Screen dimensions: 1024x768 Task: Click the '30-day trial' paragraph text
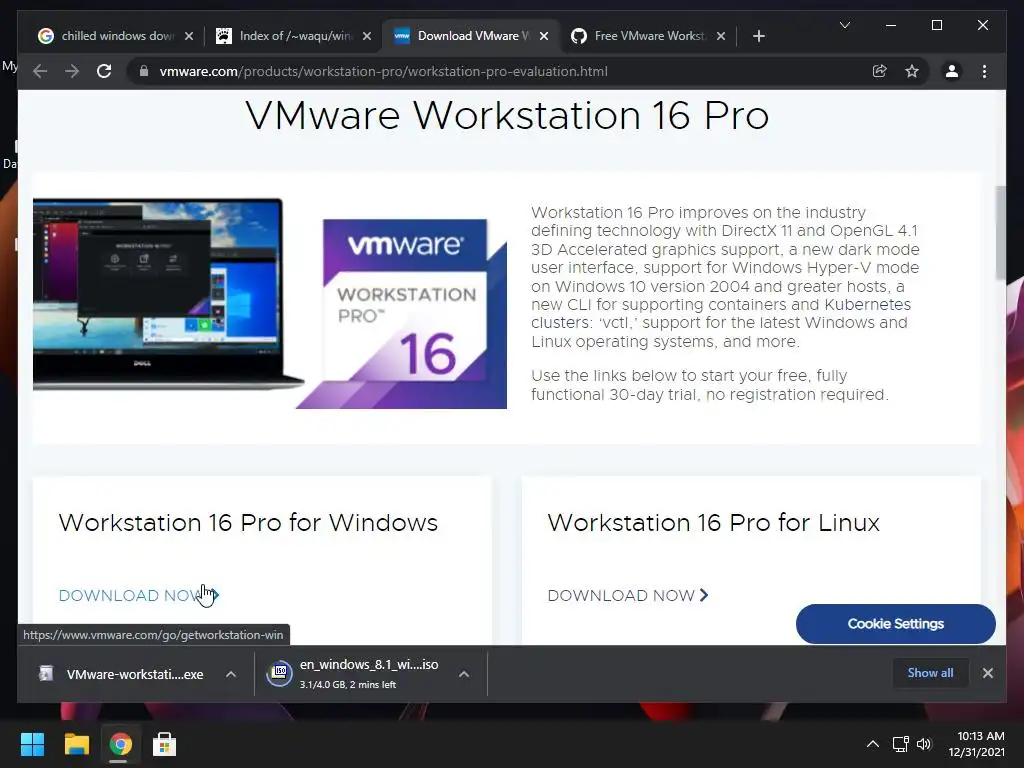pyautogui.click(x=710, y=385)
